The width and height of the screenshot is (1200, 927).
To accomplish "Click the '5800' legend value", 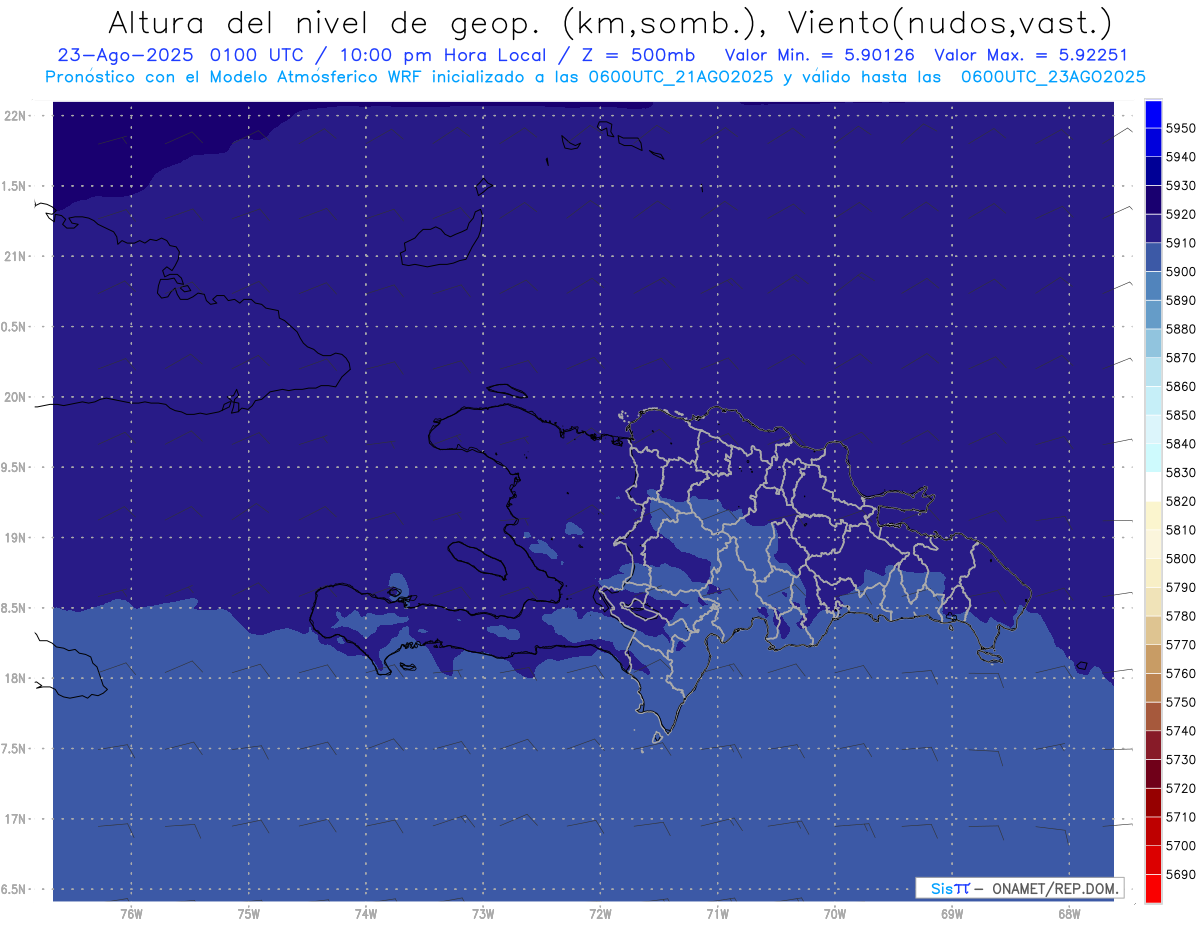I will (x=1180, y=559).
